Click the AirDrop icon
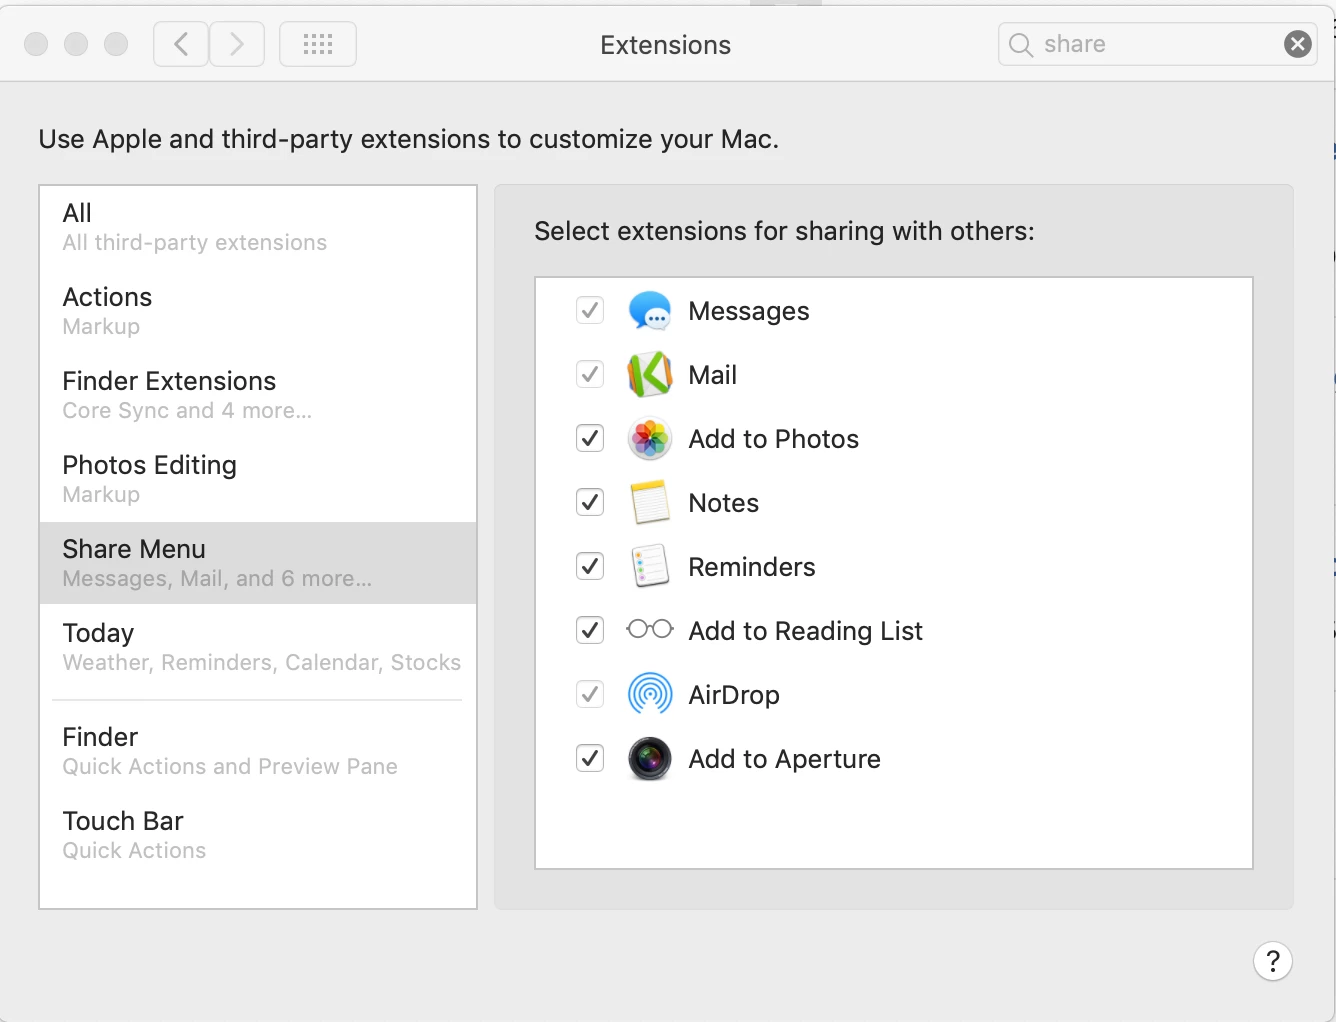This screenshot has height=1022, width=1336. point(650,694)
